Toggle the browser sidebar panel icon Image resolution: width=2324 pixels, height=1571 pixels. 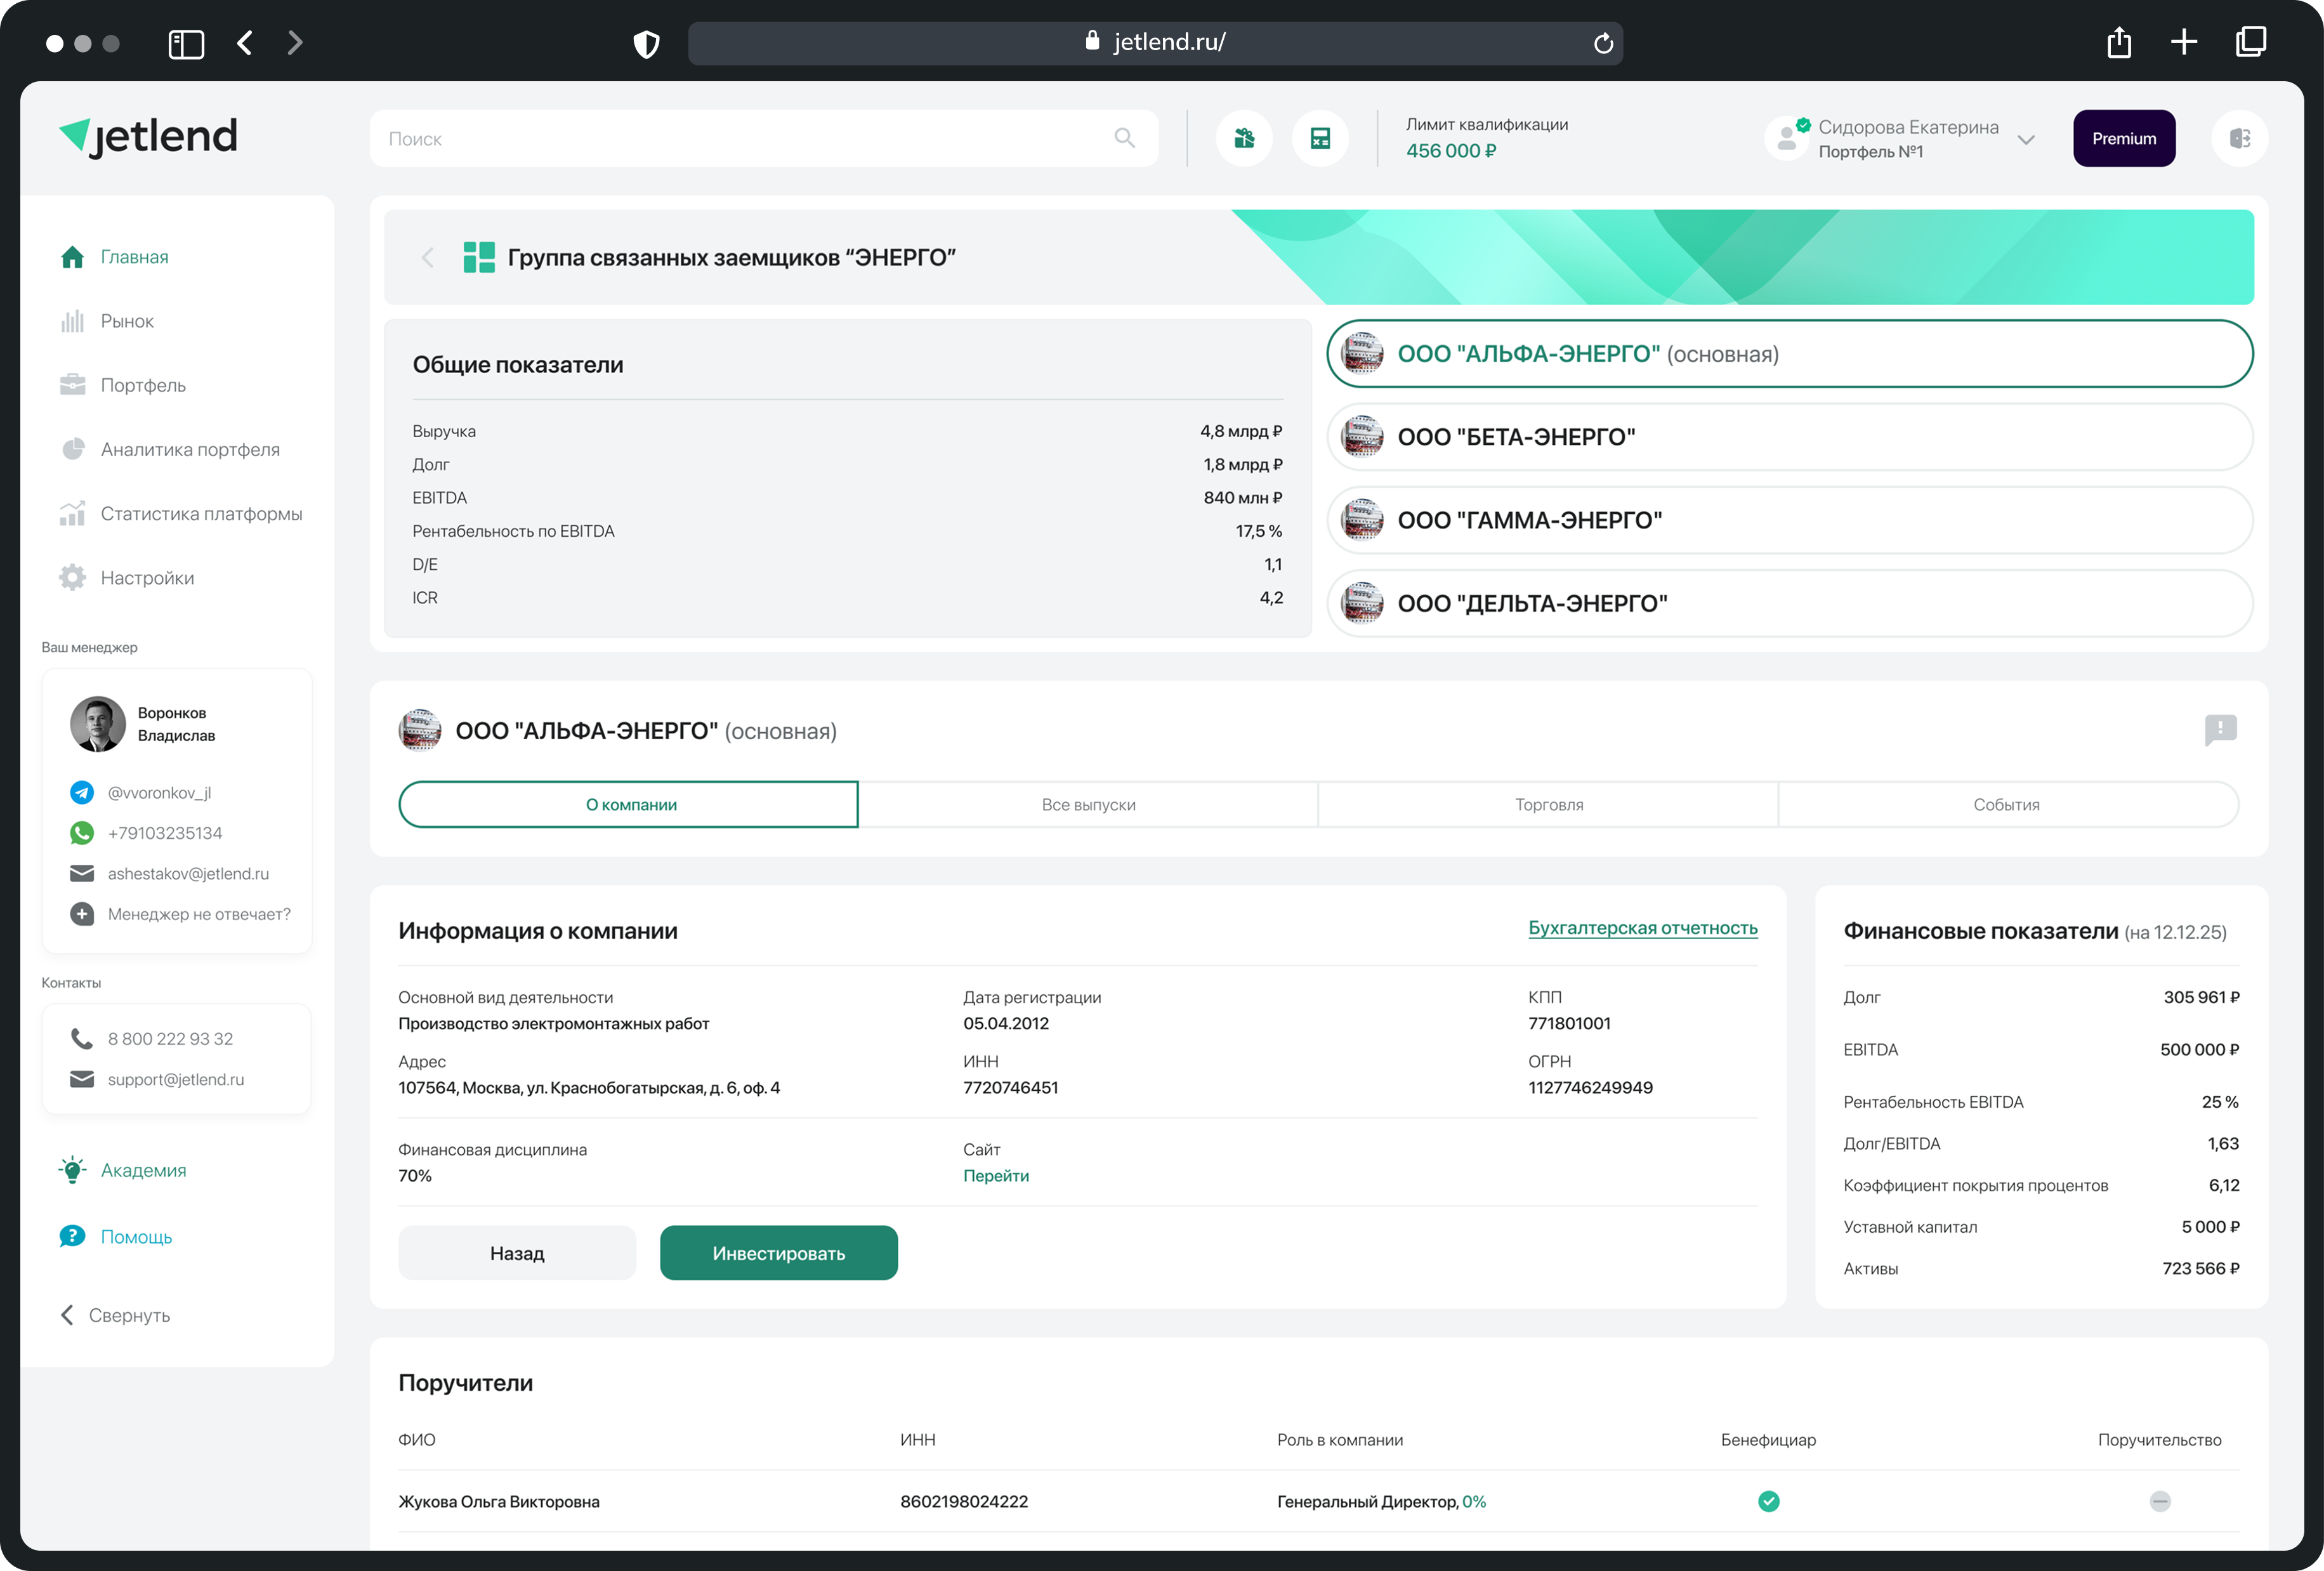[186, 43]
